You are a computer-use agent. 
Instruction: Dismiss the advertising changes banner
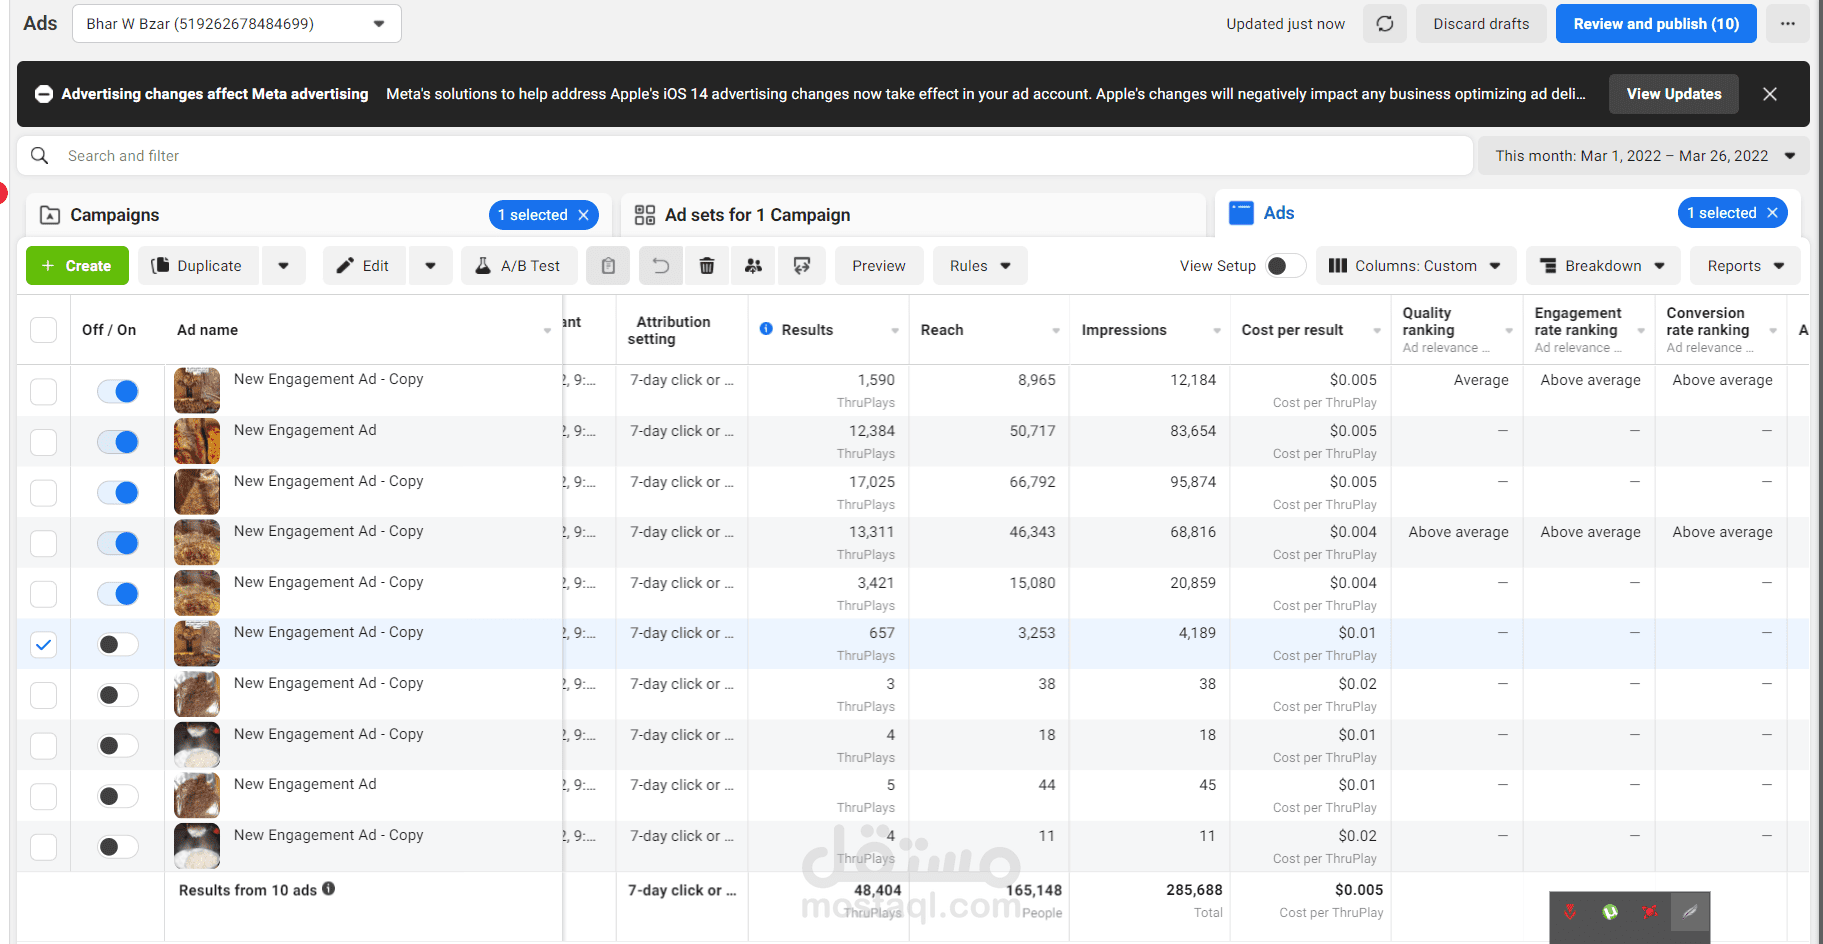pos(1769,94)
